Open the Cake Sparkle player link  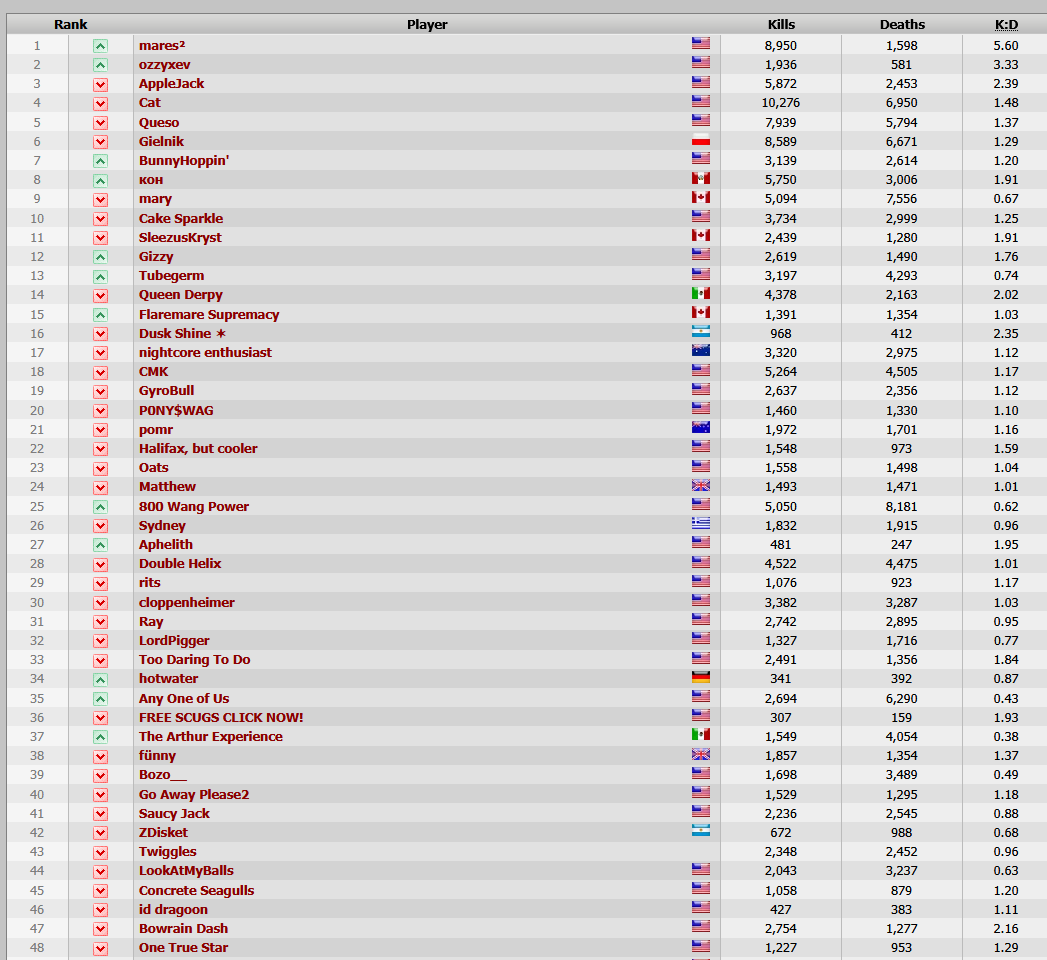(x=181, y=218)
